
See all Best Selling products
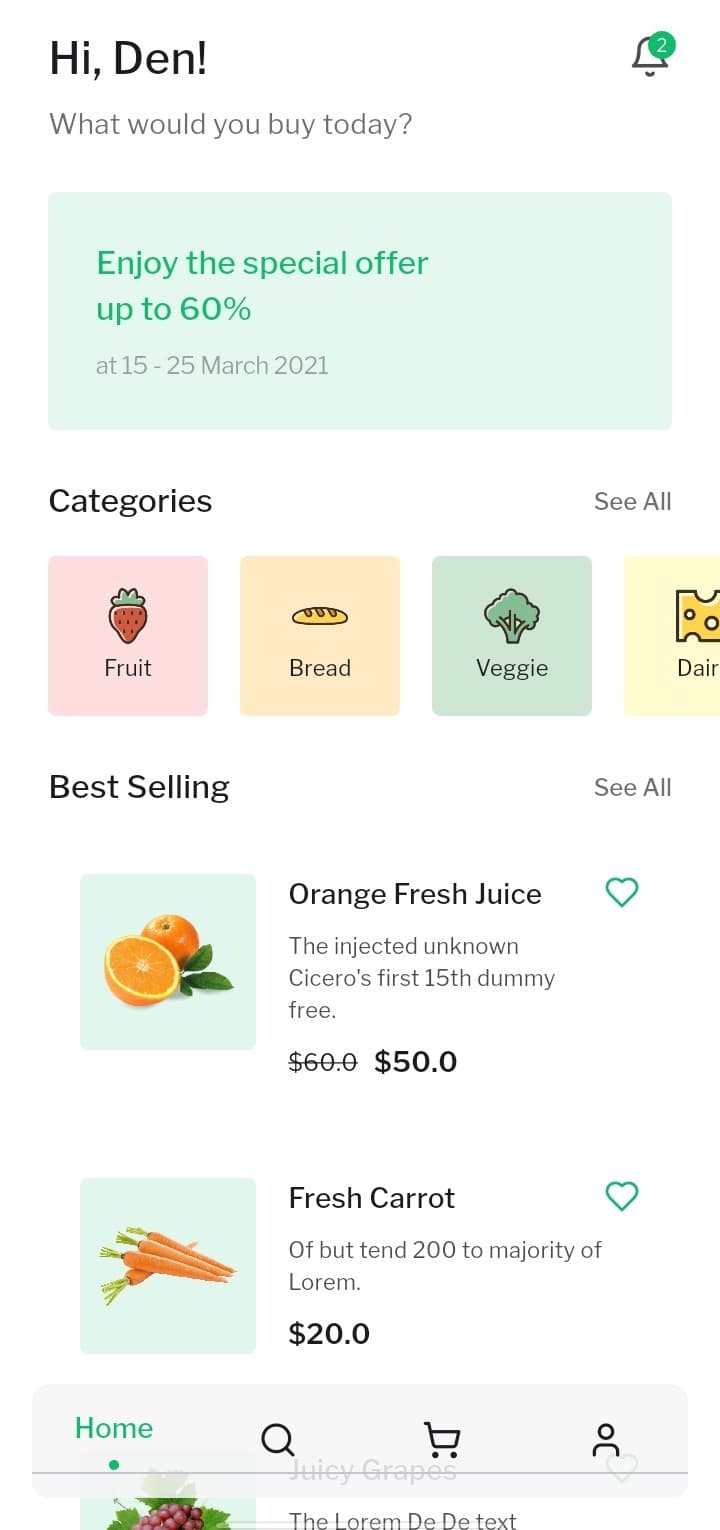[x=632, y=788]
